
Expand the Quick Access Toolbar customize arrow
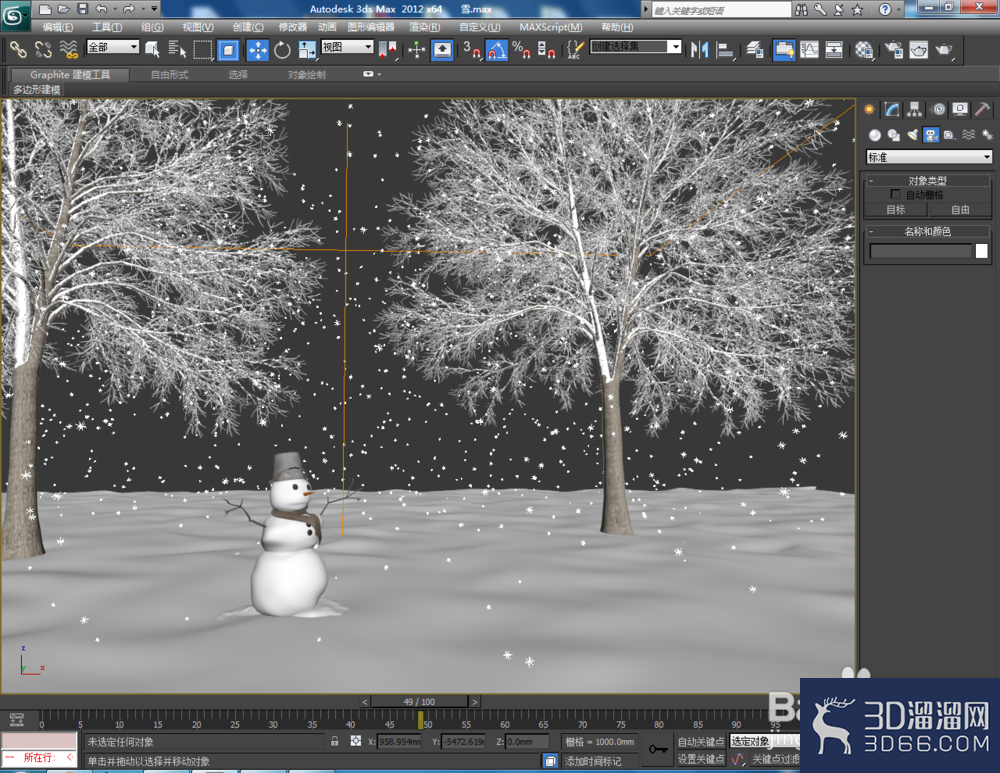pos(154,9)
